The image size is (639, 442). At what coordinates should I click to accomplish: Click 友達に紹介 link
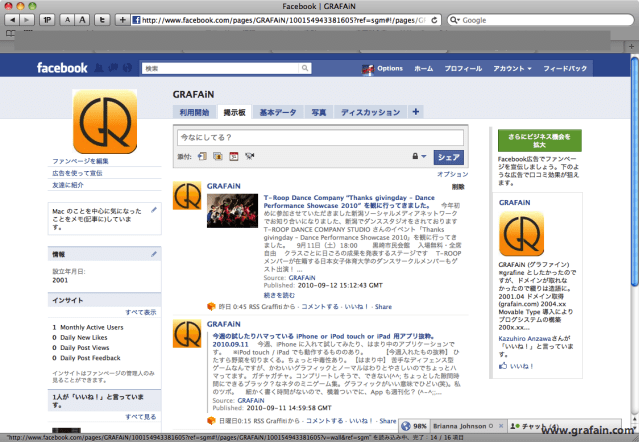[68, 185]
